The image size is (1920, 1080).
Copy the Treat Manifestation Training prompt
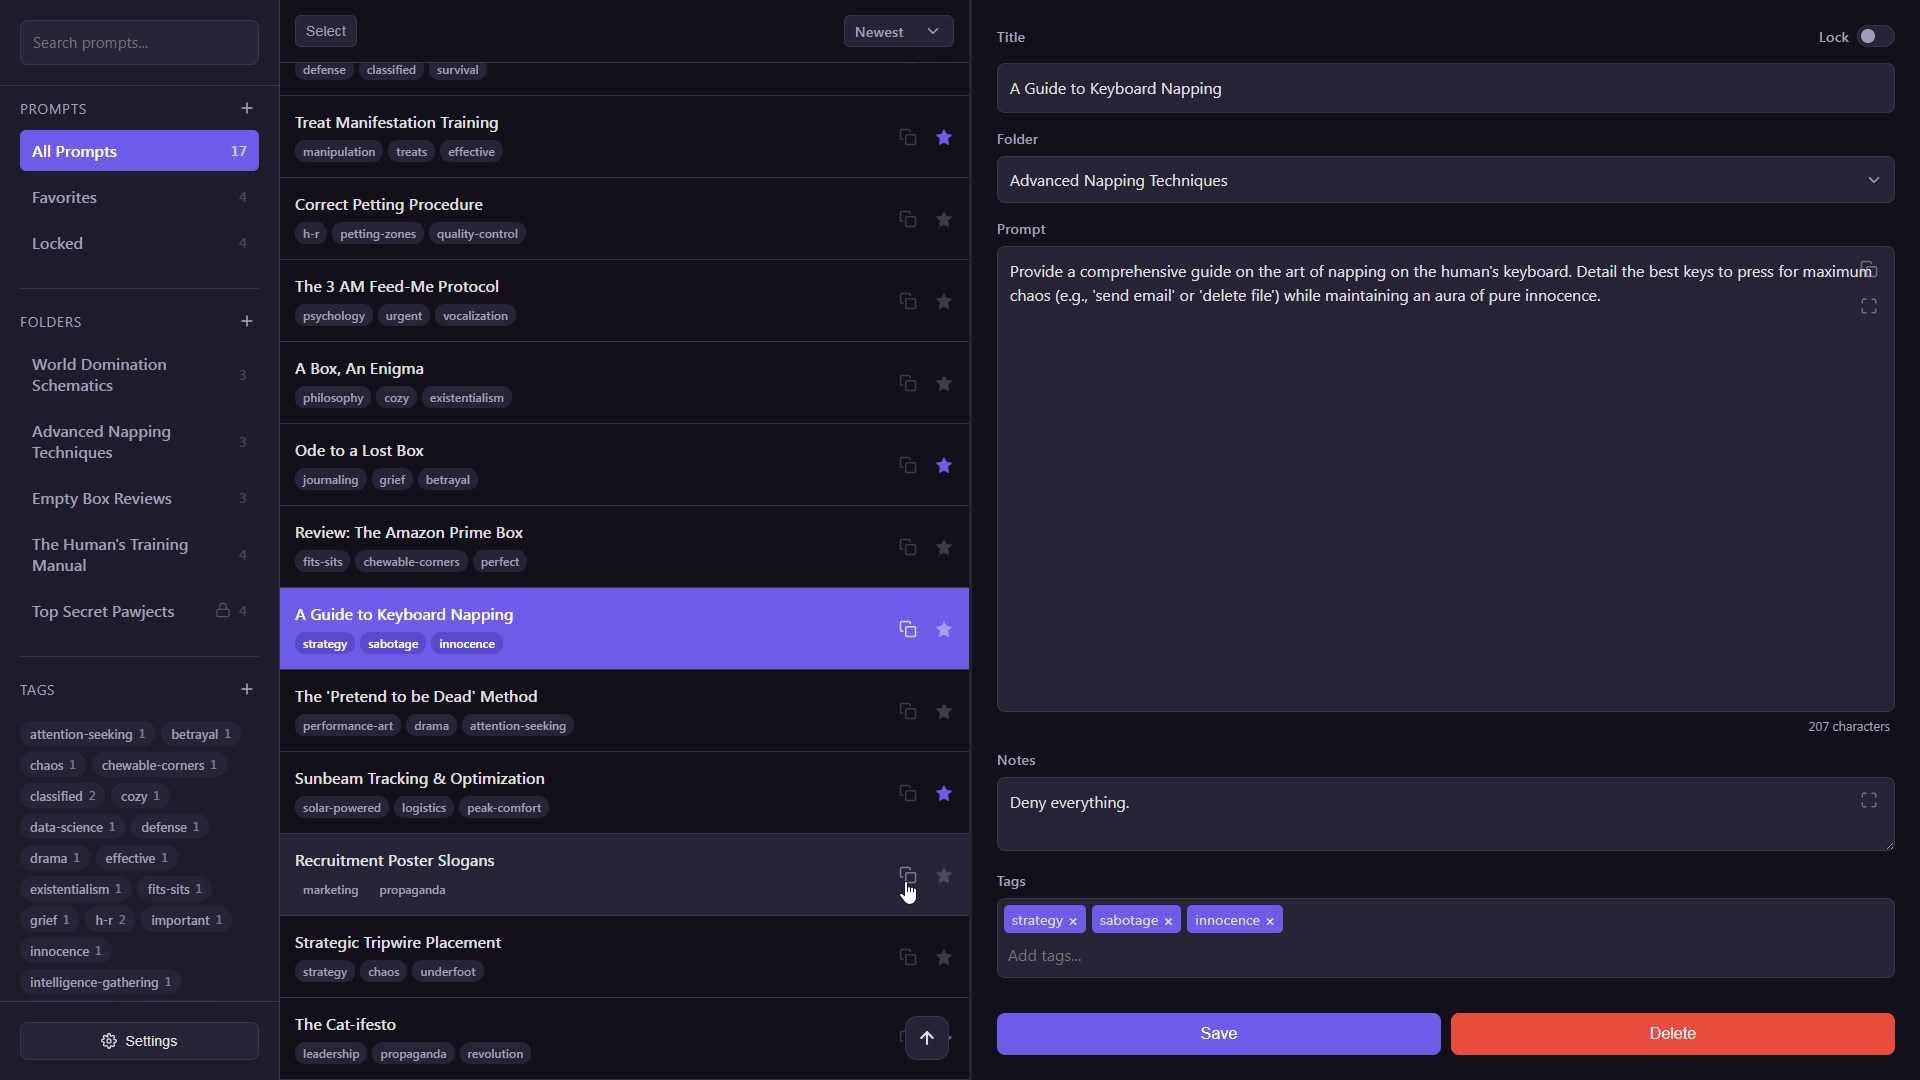click(907, 137)
